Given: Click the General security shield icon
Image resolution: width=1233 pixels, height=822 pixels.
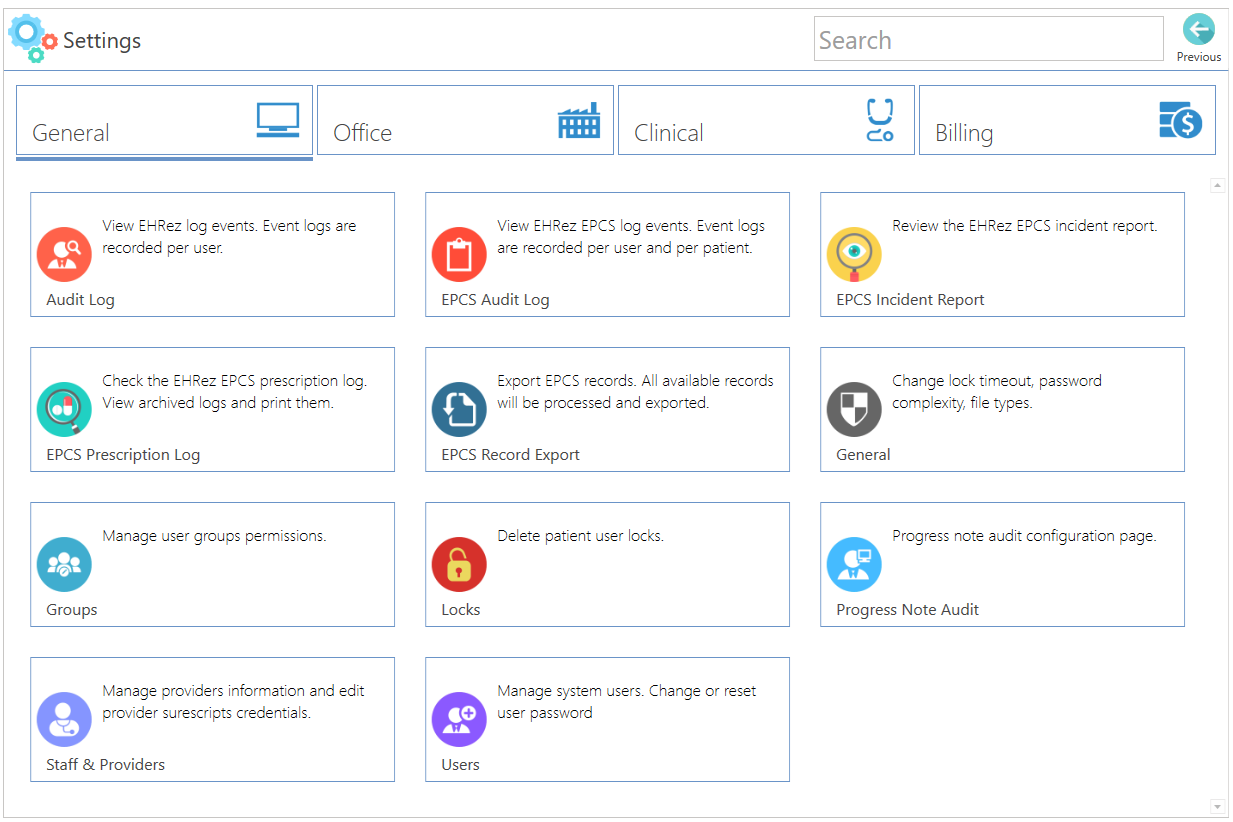Looking at the screenshot, I should pos(854,409).
